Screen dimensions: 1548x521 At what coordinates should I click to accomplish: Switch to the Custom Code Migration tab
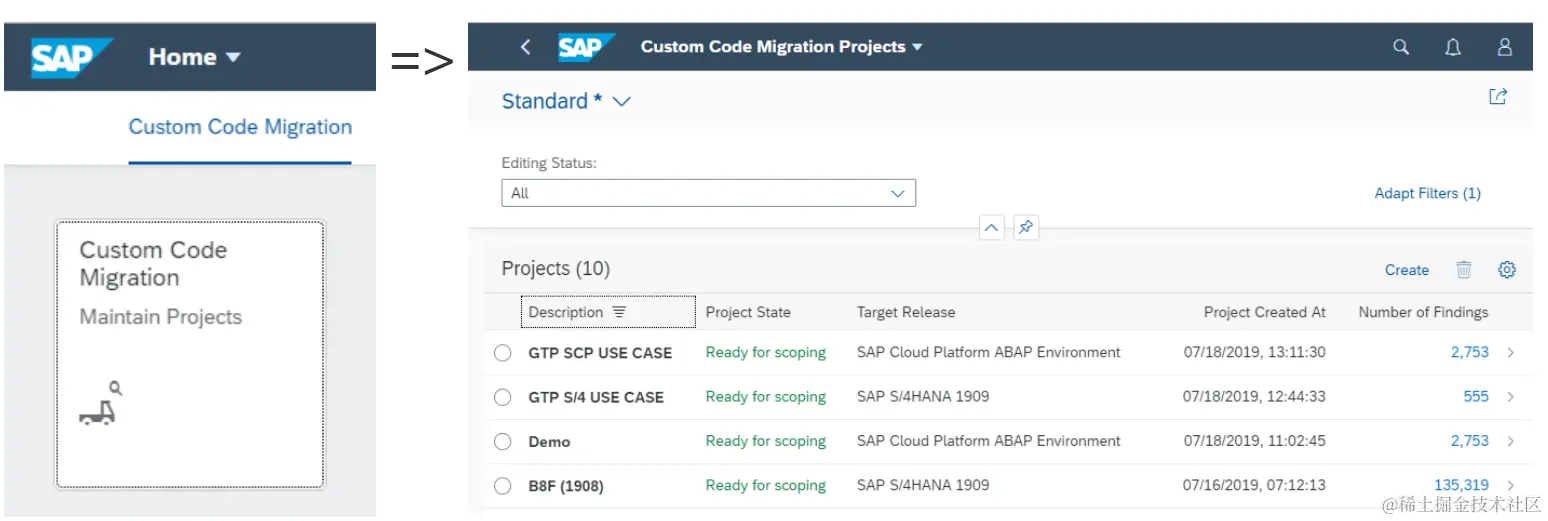point(240,127)
